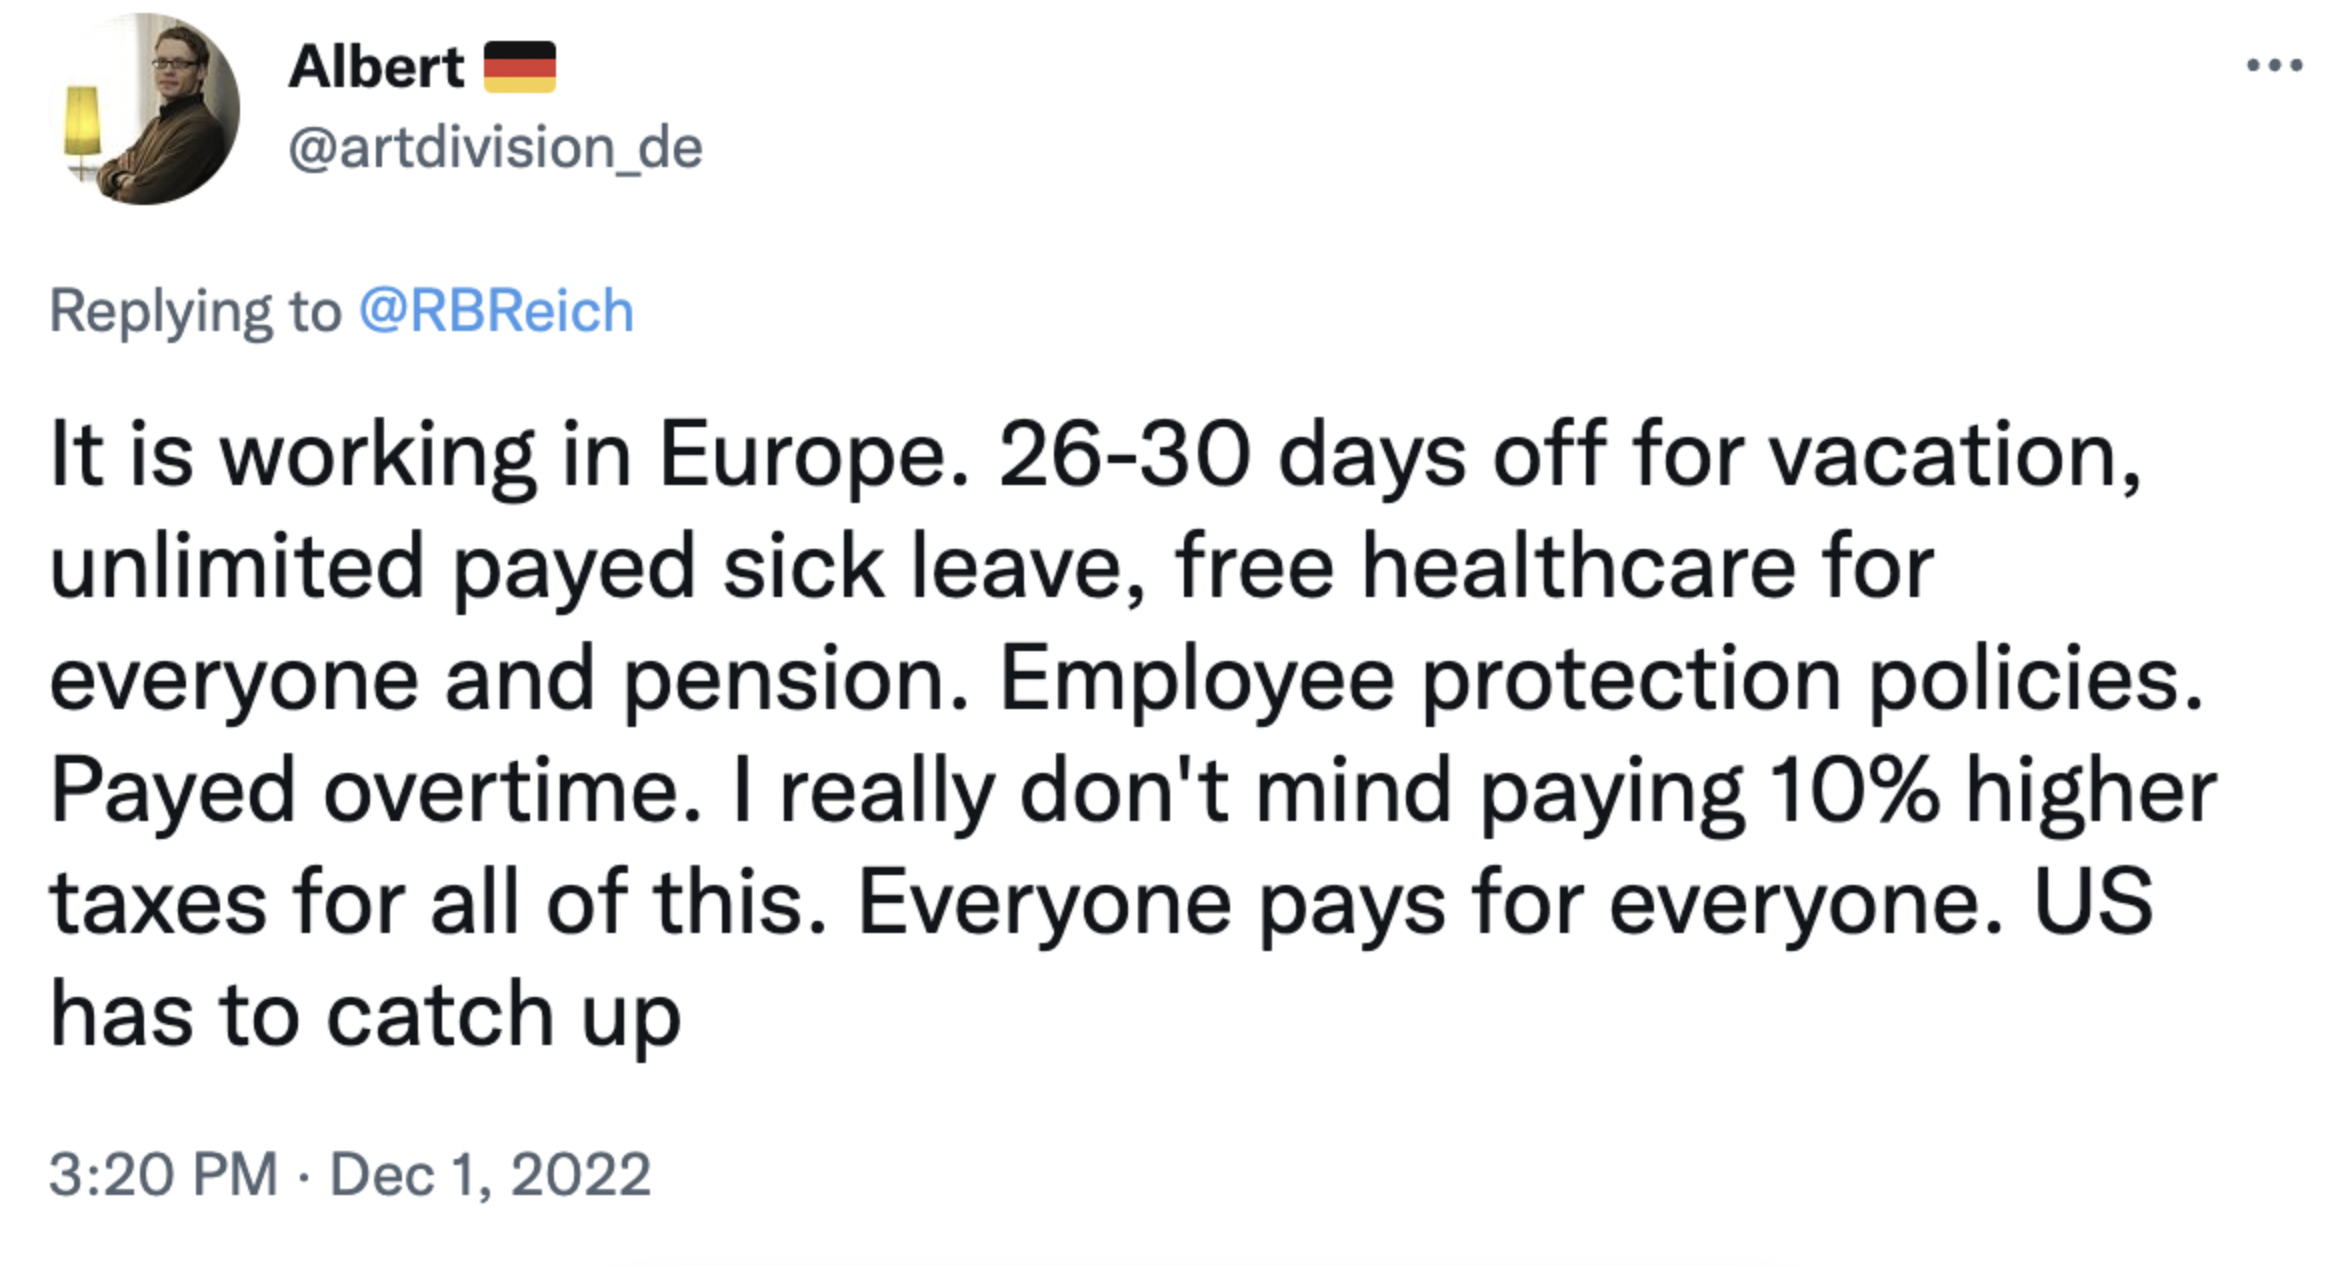Open the three-dot More options menu
Image resolution: width=2348 pixels, height=1266 pixels.
2273,66
